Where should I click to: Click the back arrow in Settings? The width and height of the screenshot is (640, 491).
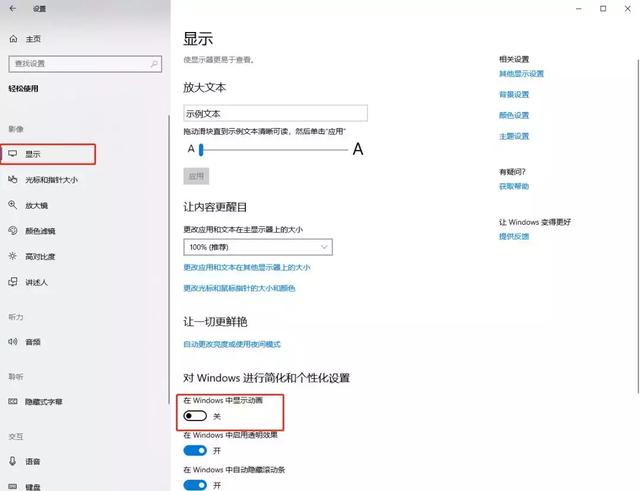pyautogui.click(x=13, y=9)
